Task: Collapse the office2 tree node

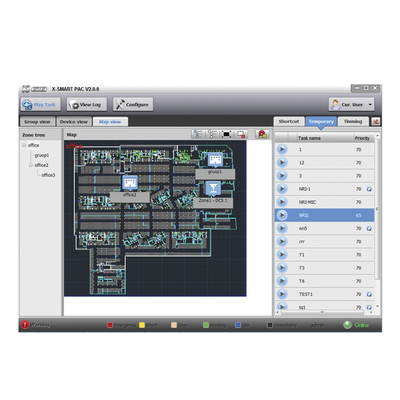Action: coord(31,165)
